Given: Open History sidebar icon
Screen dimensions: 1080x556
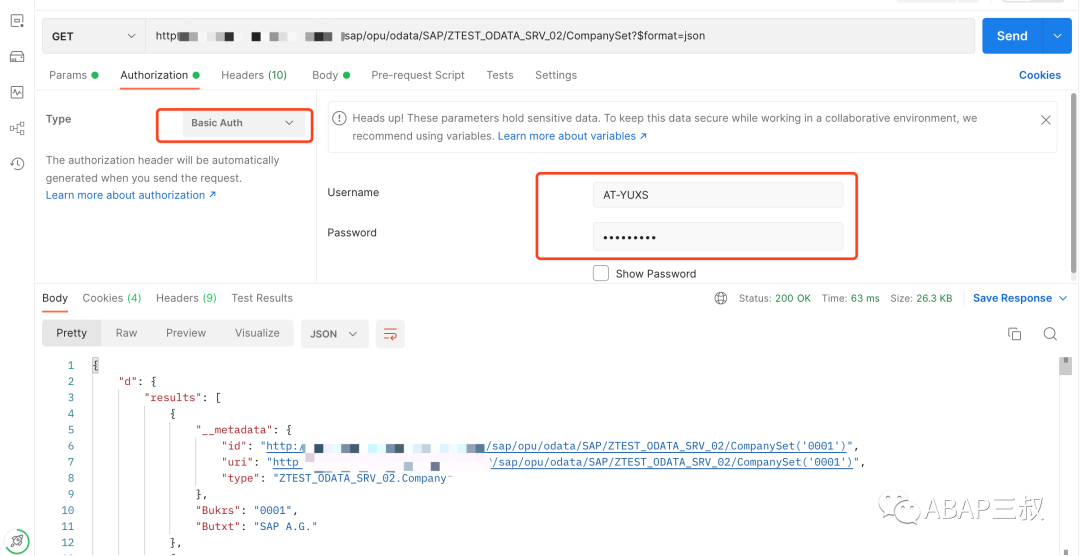Looking at the screenshot, I should coord(17,163).
